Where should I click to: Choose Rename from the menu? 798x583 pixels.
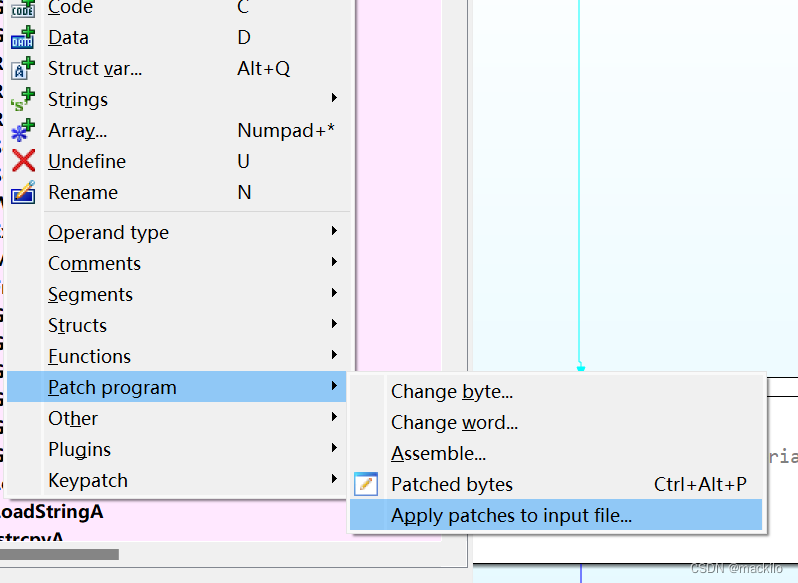[178, 192]
